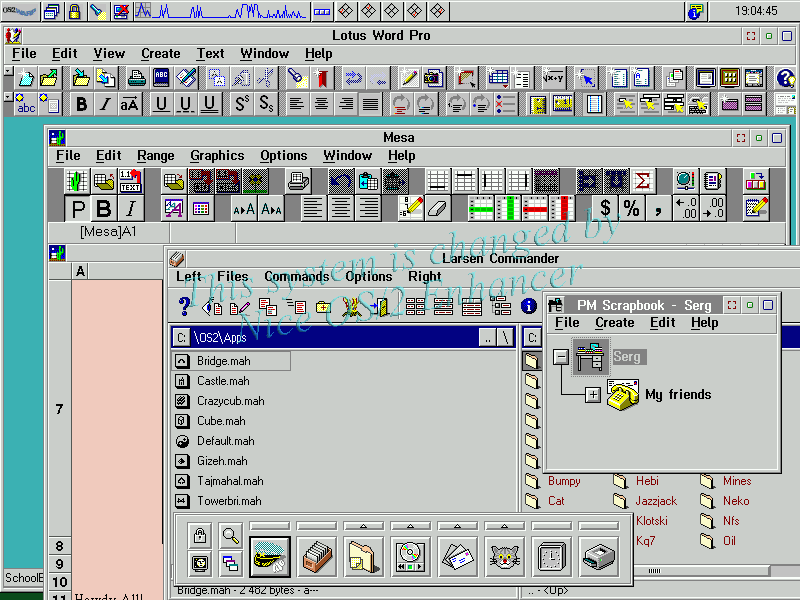
Task: Click Word Pro help lightbulb icon
Action: coord(786,78)
